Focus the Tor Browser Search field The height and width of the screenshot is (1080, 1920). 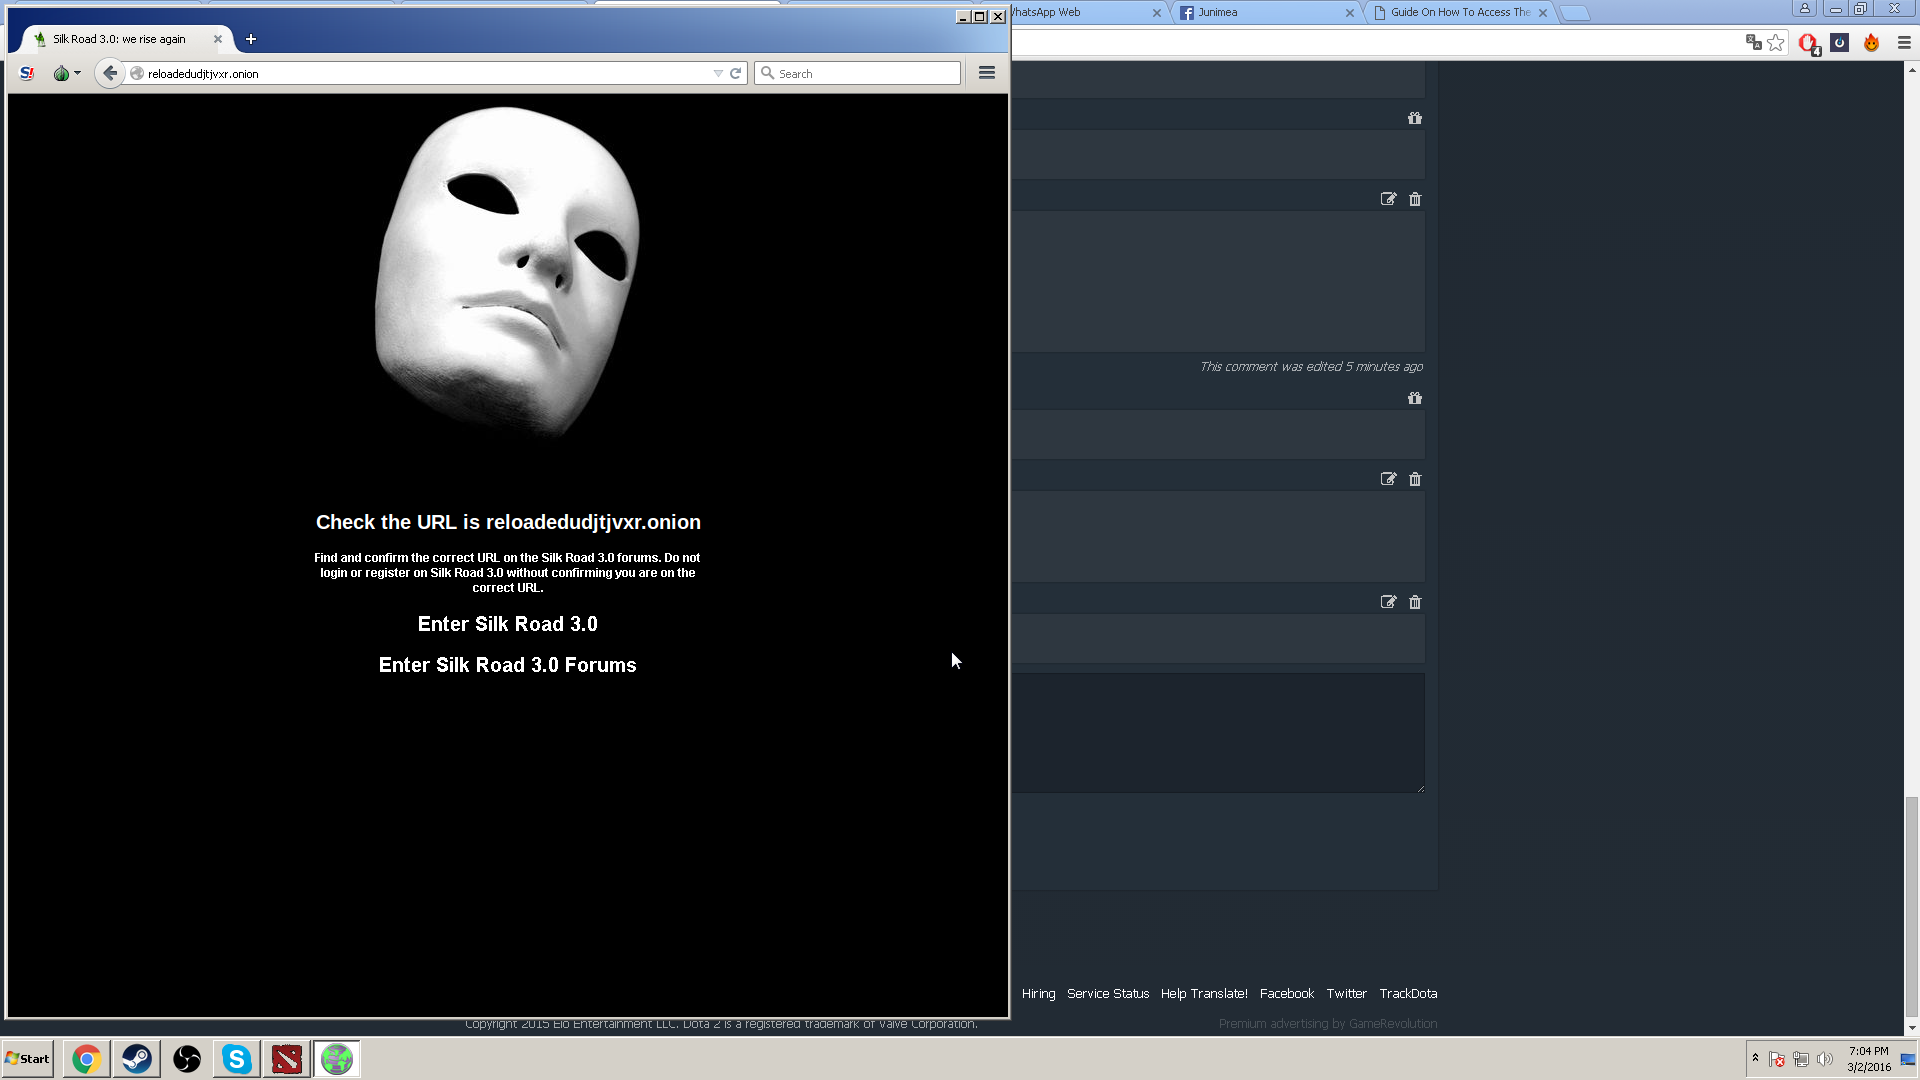point(858,73)
